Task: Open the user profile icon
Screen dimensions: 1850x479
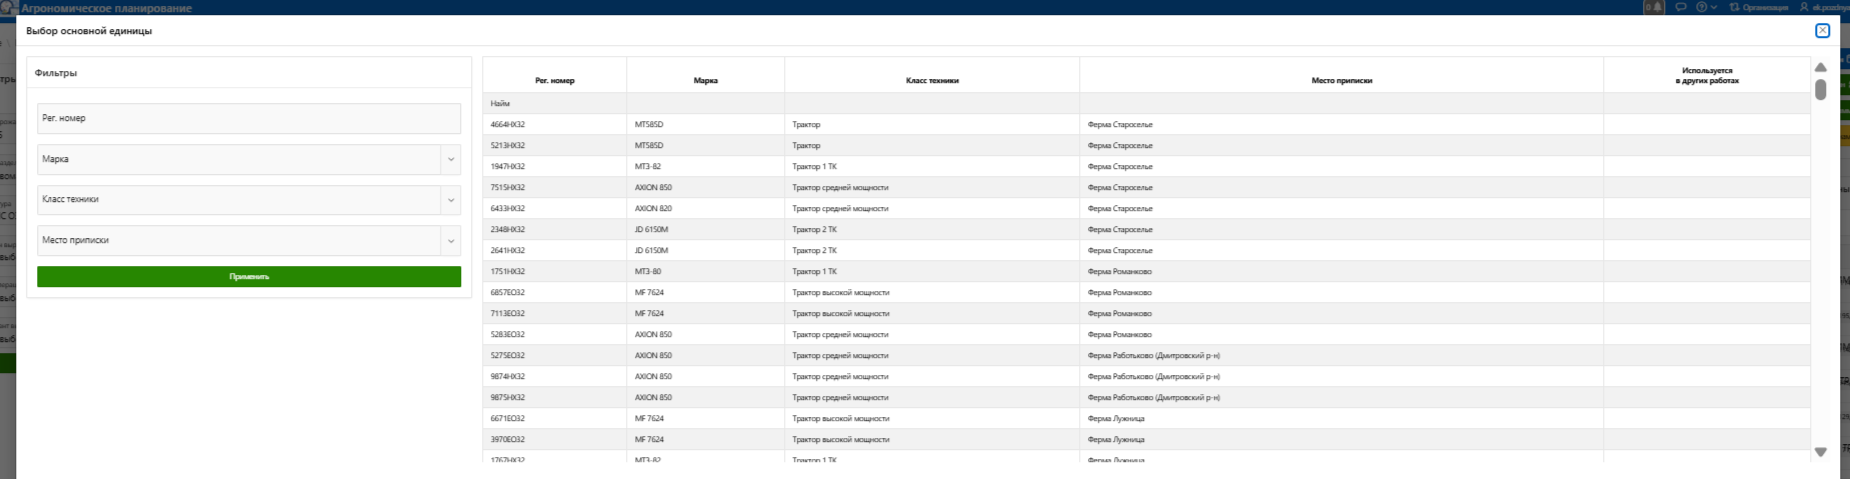Action: click(1804, 7)
